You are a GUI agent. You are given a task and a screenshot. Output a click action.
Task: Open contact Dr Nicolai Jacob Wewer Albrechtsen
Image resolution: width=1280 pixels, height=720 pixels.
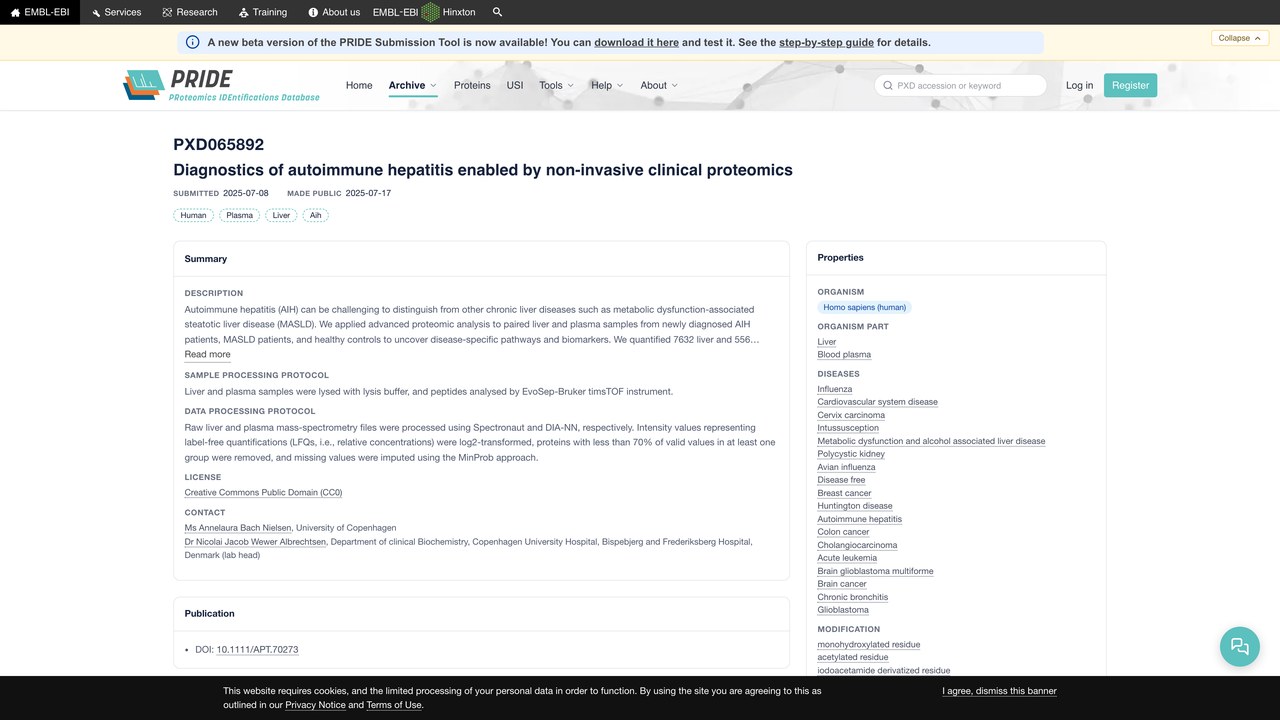click(255, 541)
